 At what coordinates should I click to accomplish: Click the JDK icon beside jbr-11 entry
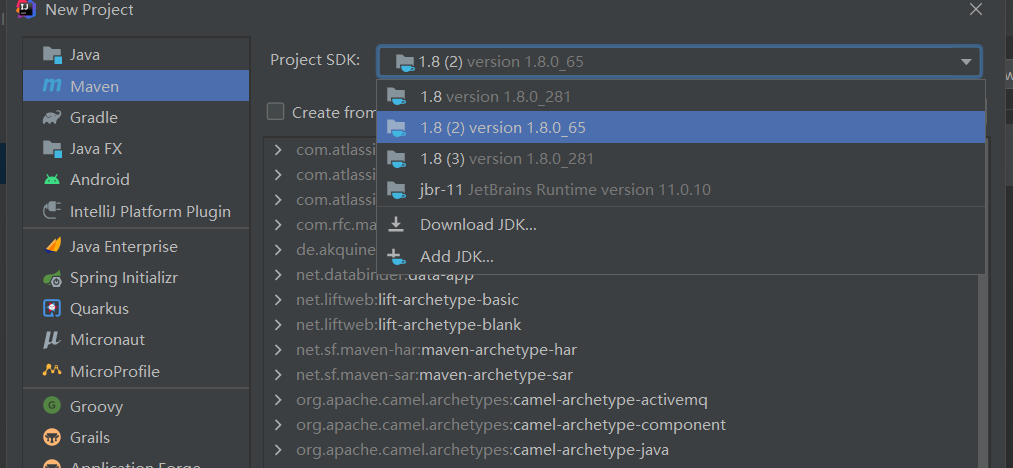[x=396, y=189]
